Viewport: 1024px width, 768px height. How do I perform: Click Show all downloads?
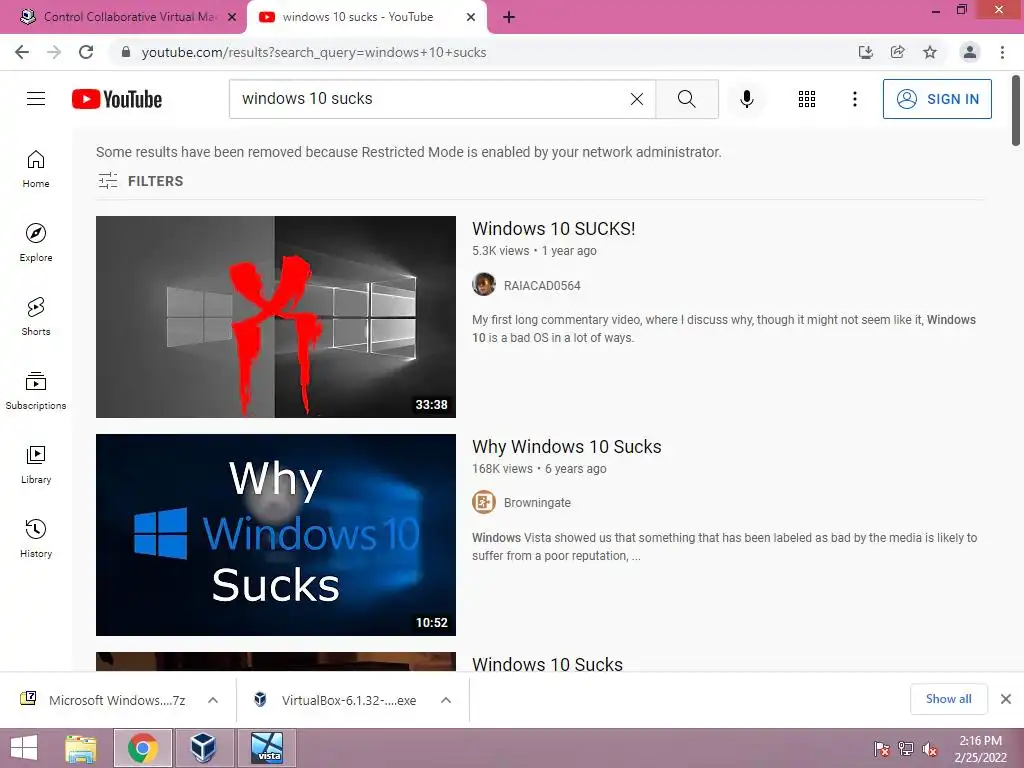pos(949,699)
